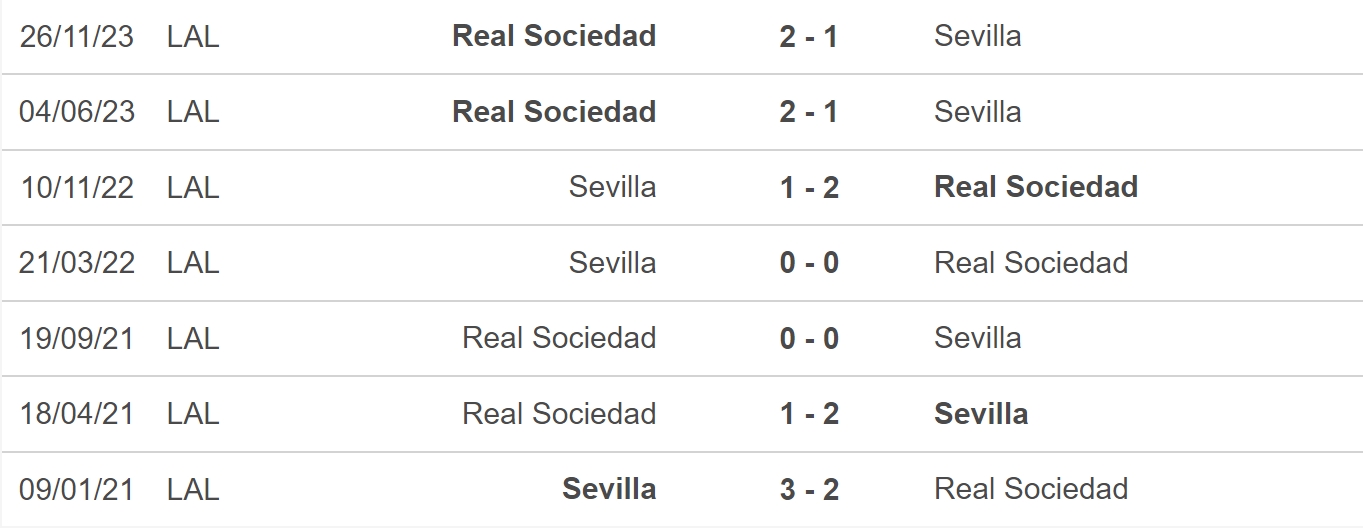Click the 2 - 1 score for 04/06/23
The width and height of the screenshot is (1363, 528).
(809, 111)
